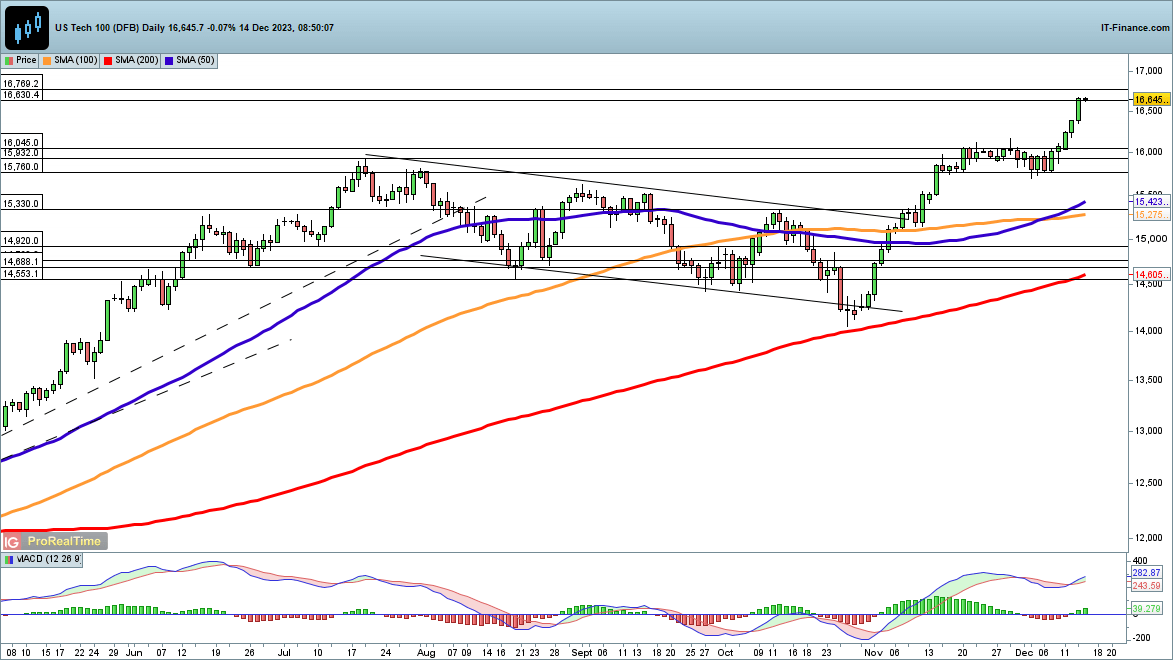Image resolution: width=1173 pixels, height=660 pixels.
Task: Click the SMA 200 value tag 14,605
Action: [1151, 275]
